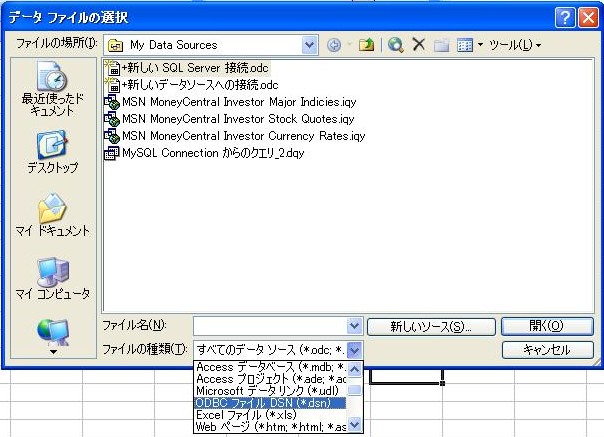This screenshot has width=604, height=437.
Task: Select MSN MoneyCentral Investor Currency Rates.iqy
Action: [235, 136]
